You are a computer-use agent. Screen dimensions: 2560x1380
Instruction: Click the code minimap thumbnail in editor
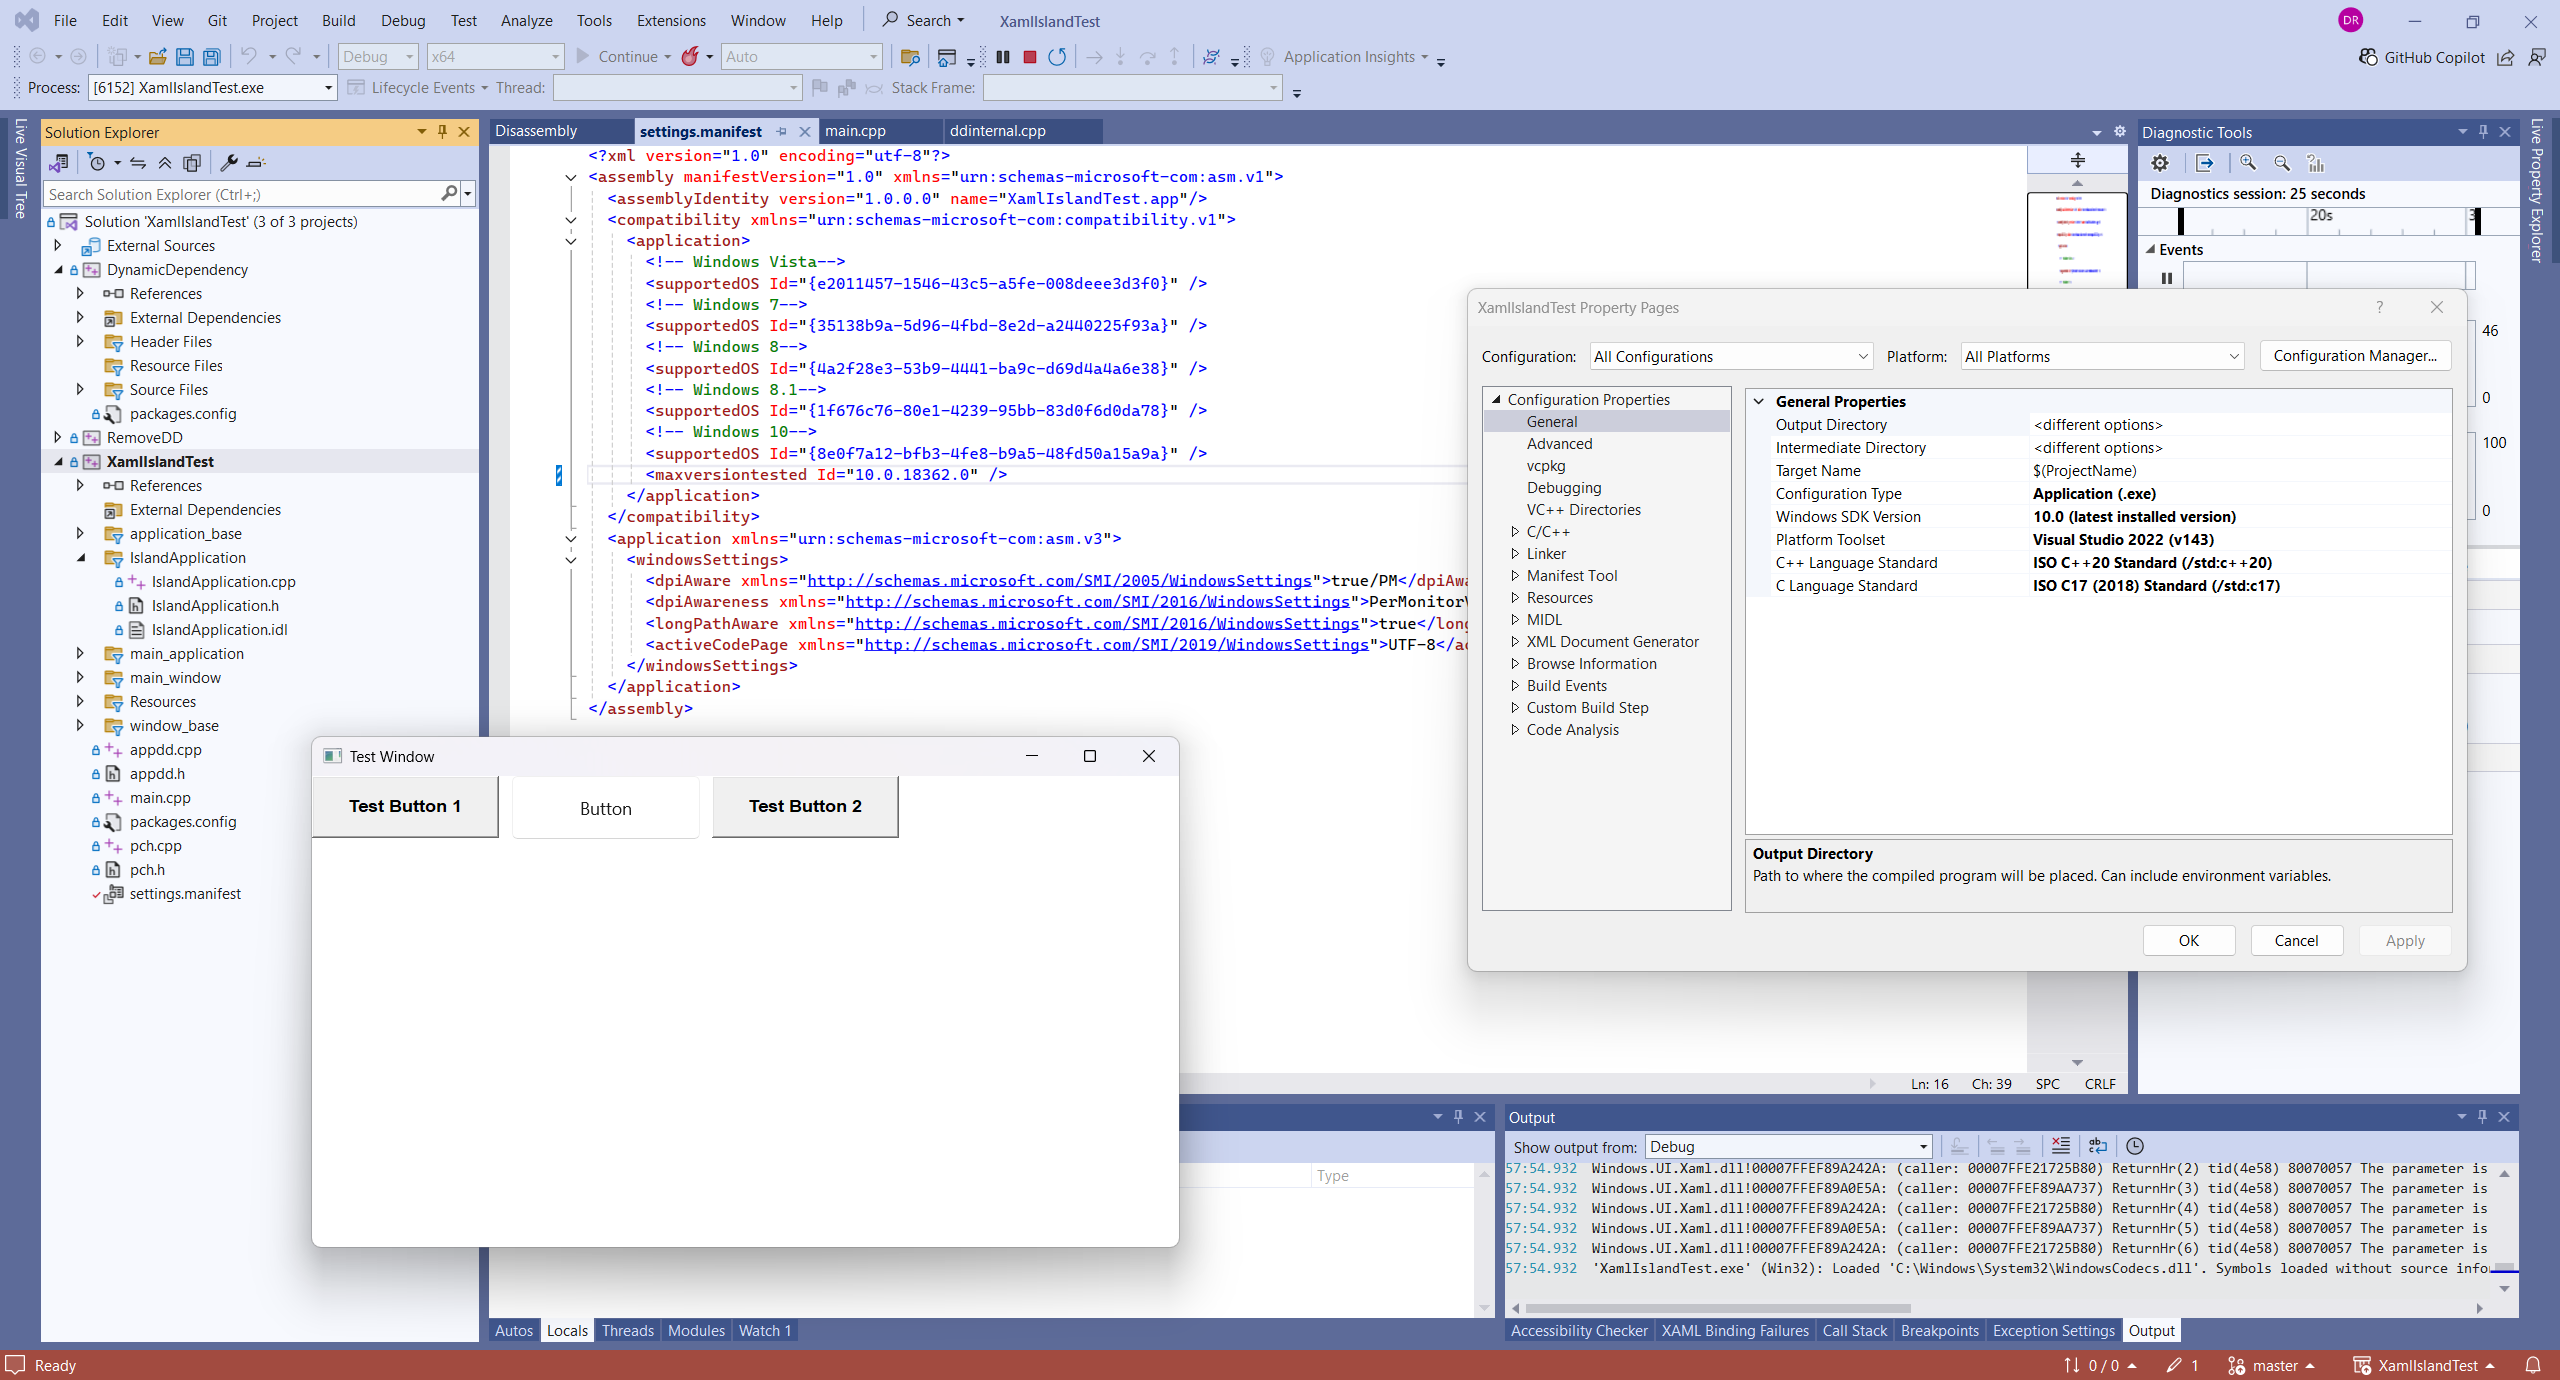[x=2076, y=239]
